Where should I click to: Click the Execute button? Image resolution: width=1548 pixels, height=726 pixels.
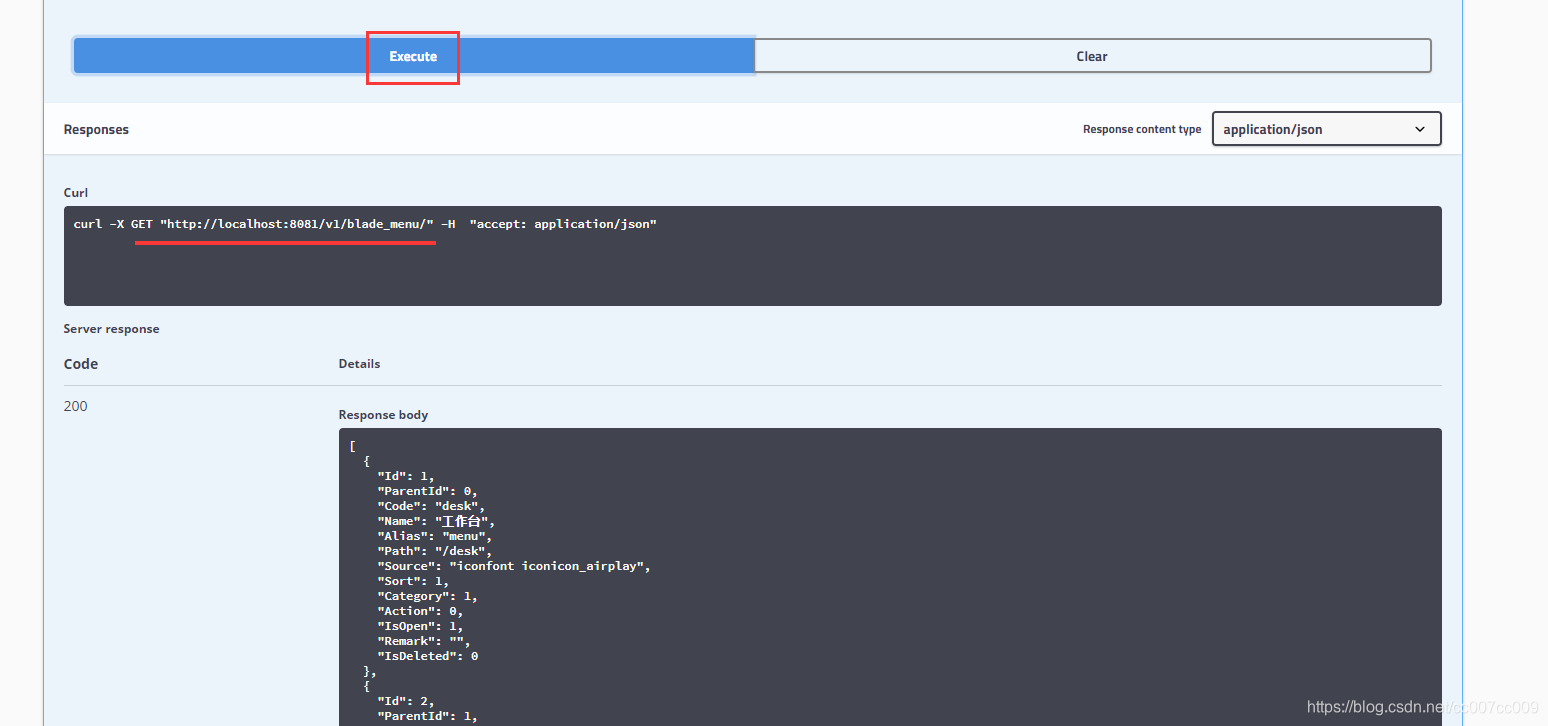413,56
